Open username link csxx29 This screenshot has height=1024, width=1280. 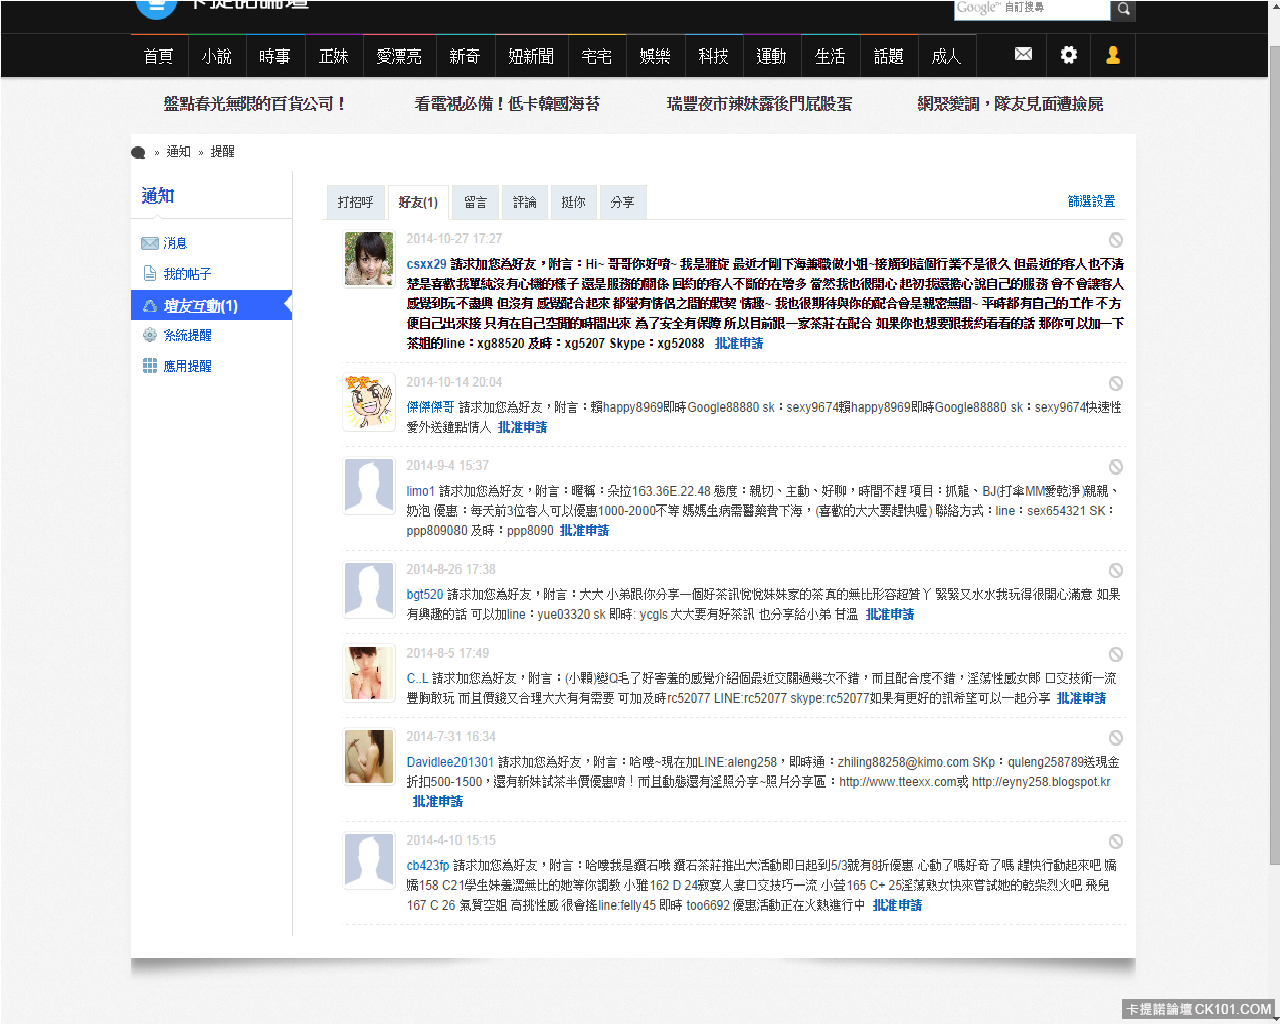pos(426,264)
